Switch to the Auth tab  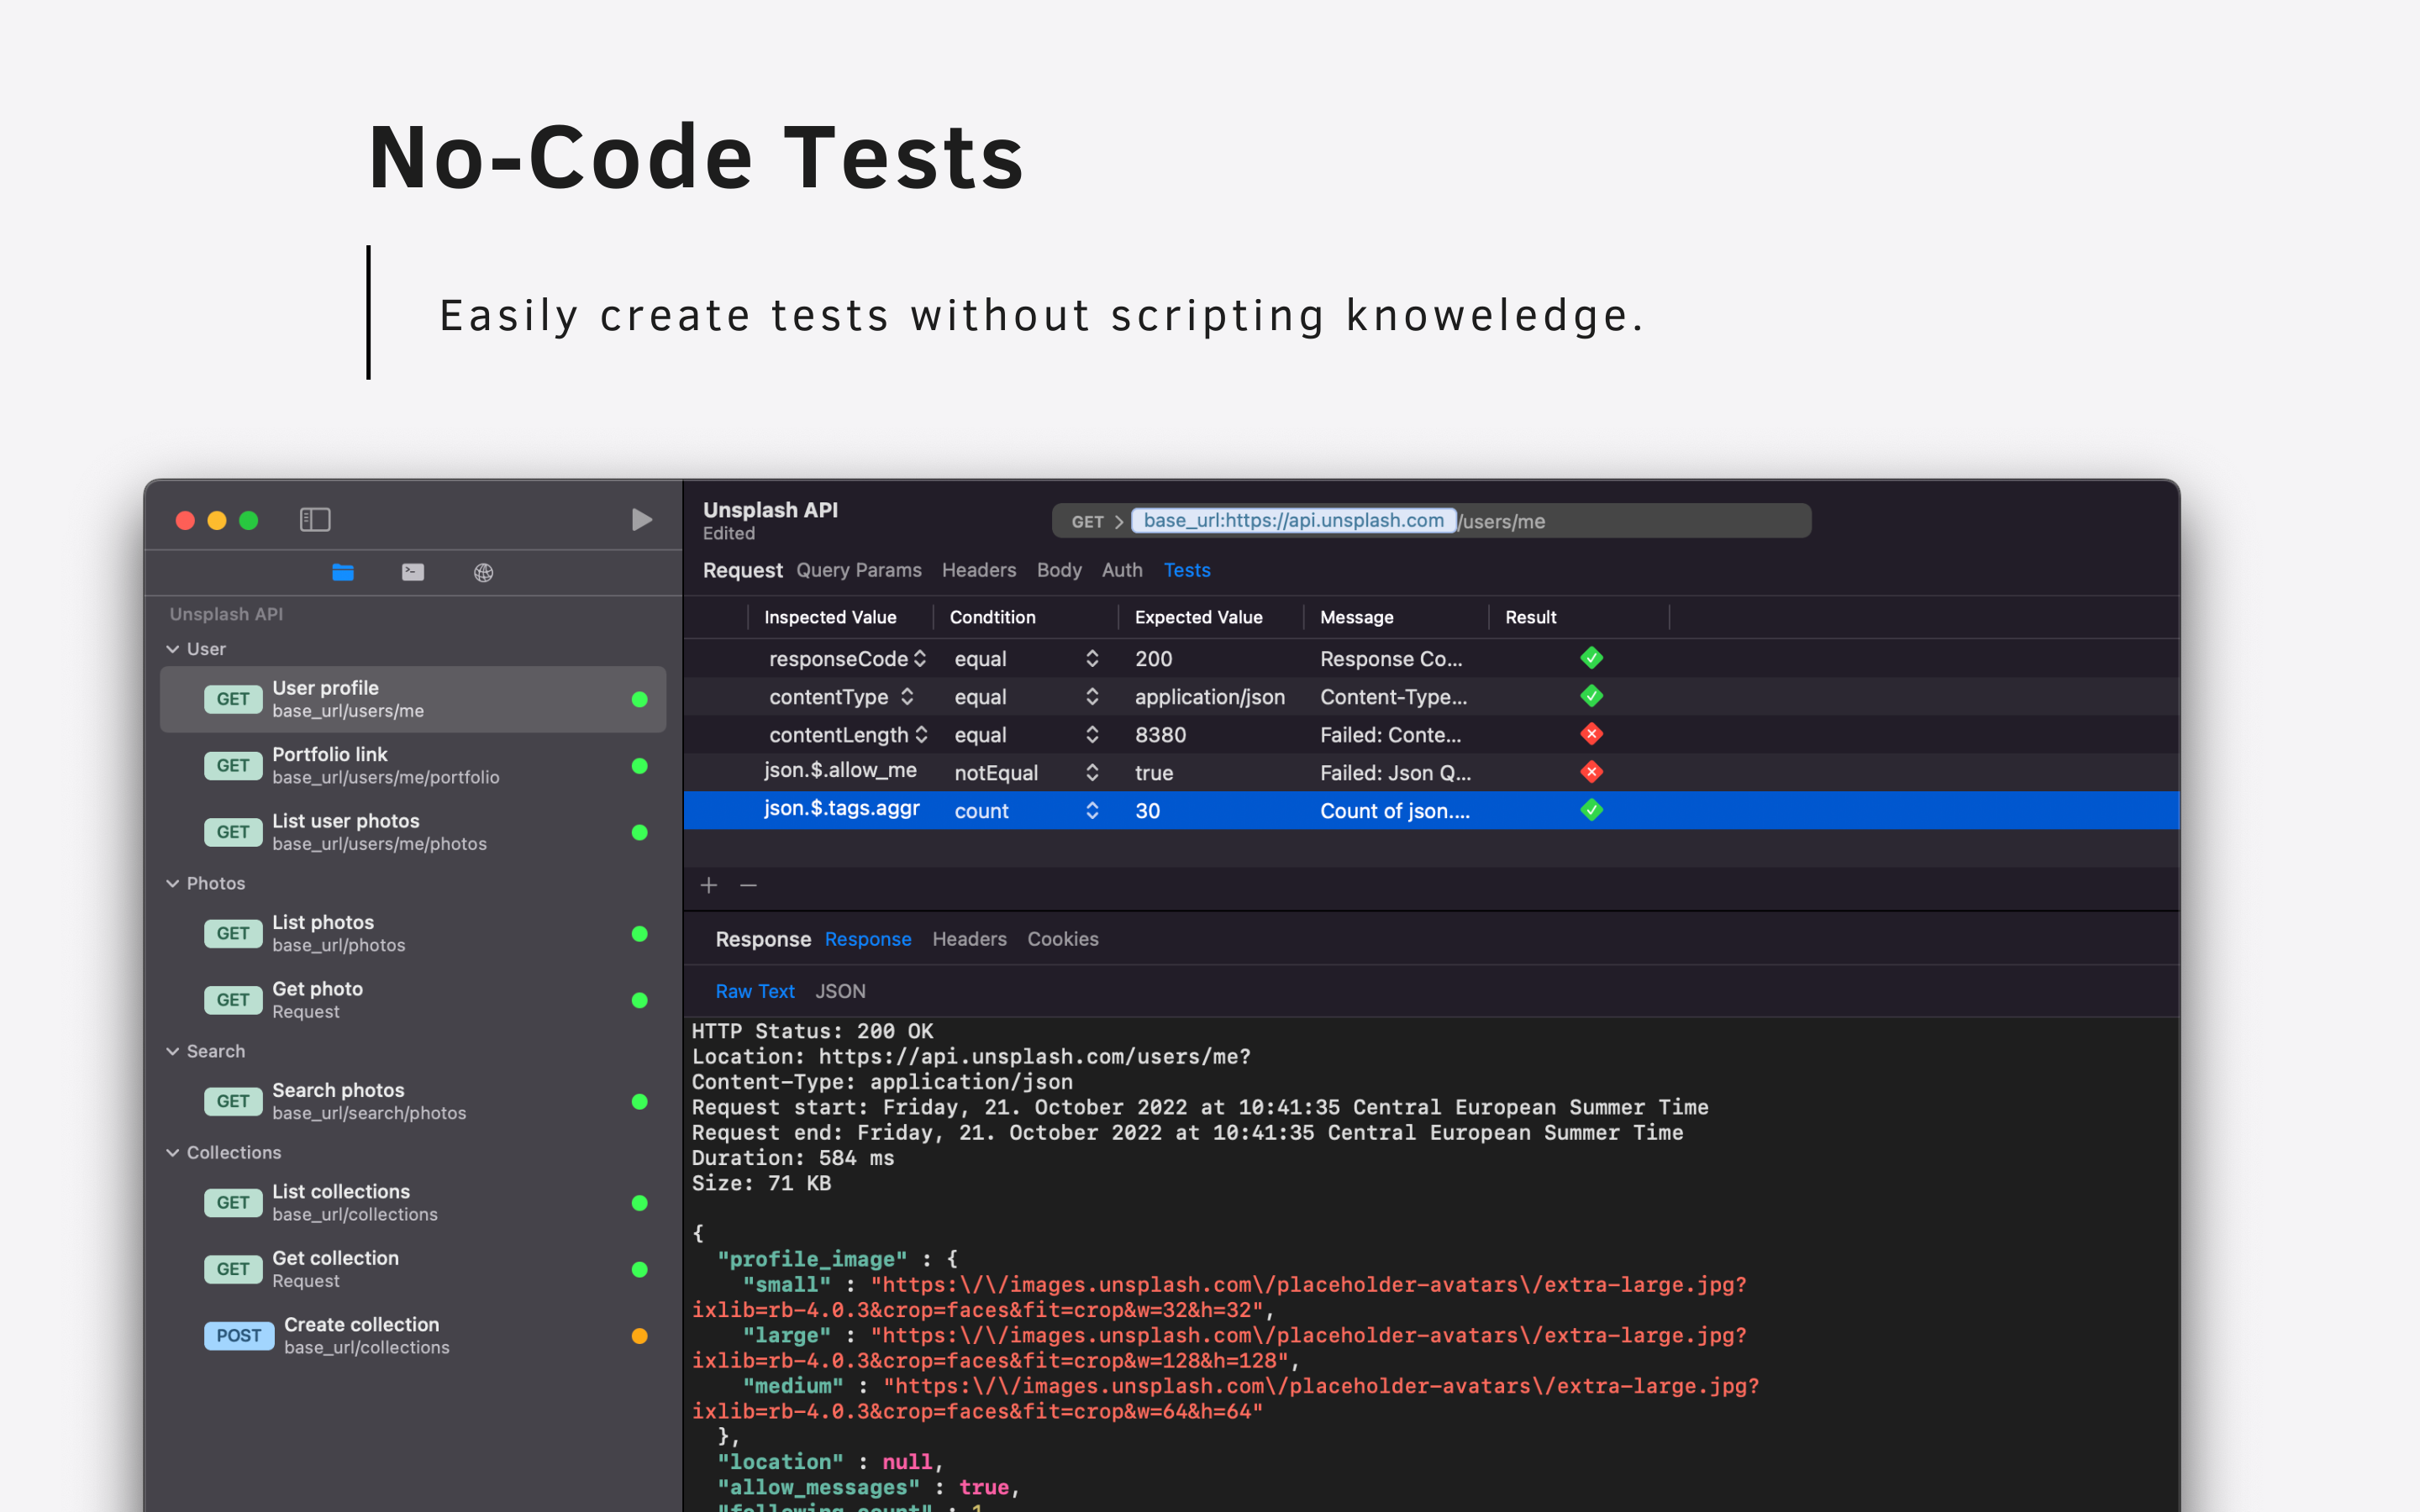tap(1122, 570)
